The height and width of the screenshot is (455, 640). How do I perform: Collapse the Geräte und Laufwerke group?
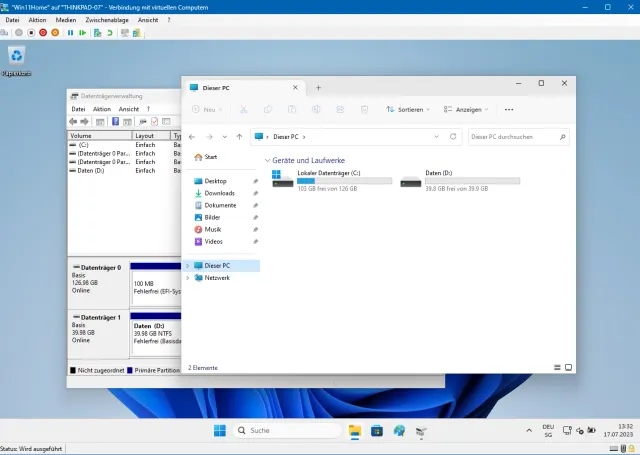[268, 160]
